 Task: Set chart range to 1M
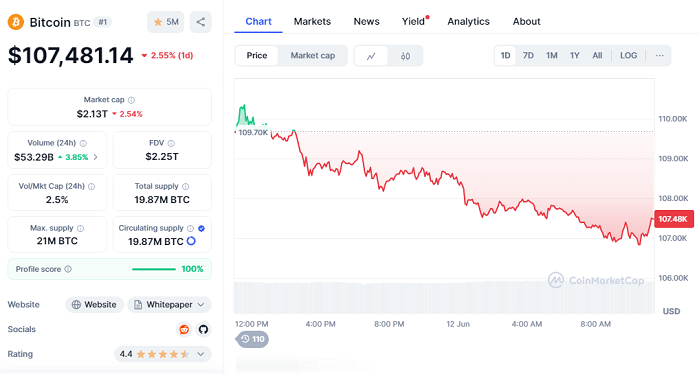coord(552,56)
